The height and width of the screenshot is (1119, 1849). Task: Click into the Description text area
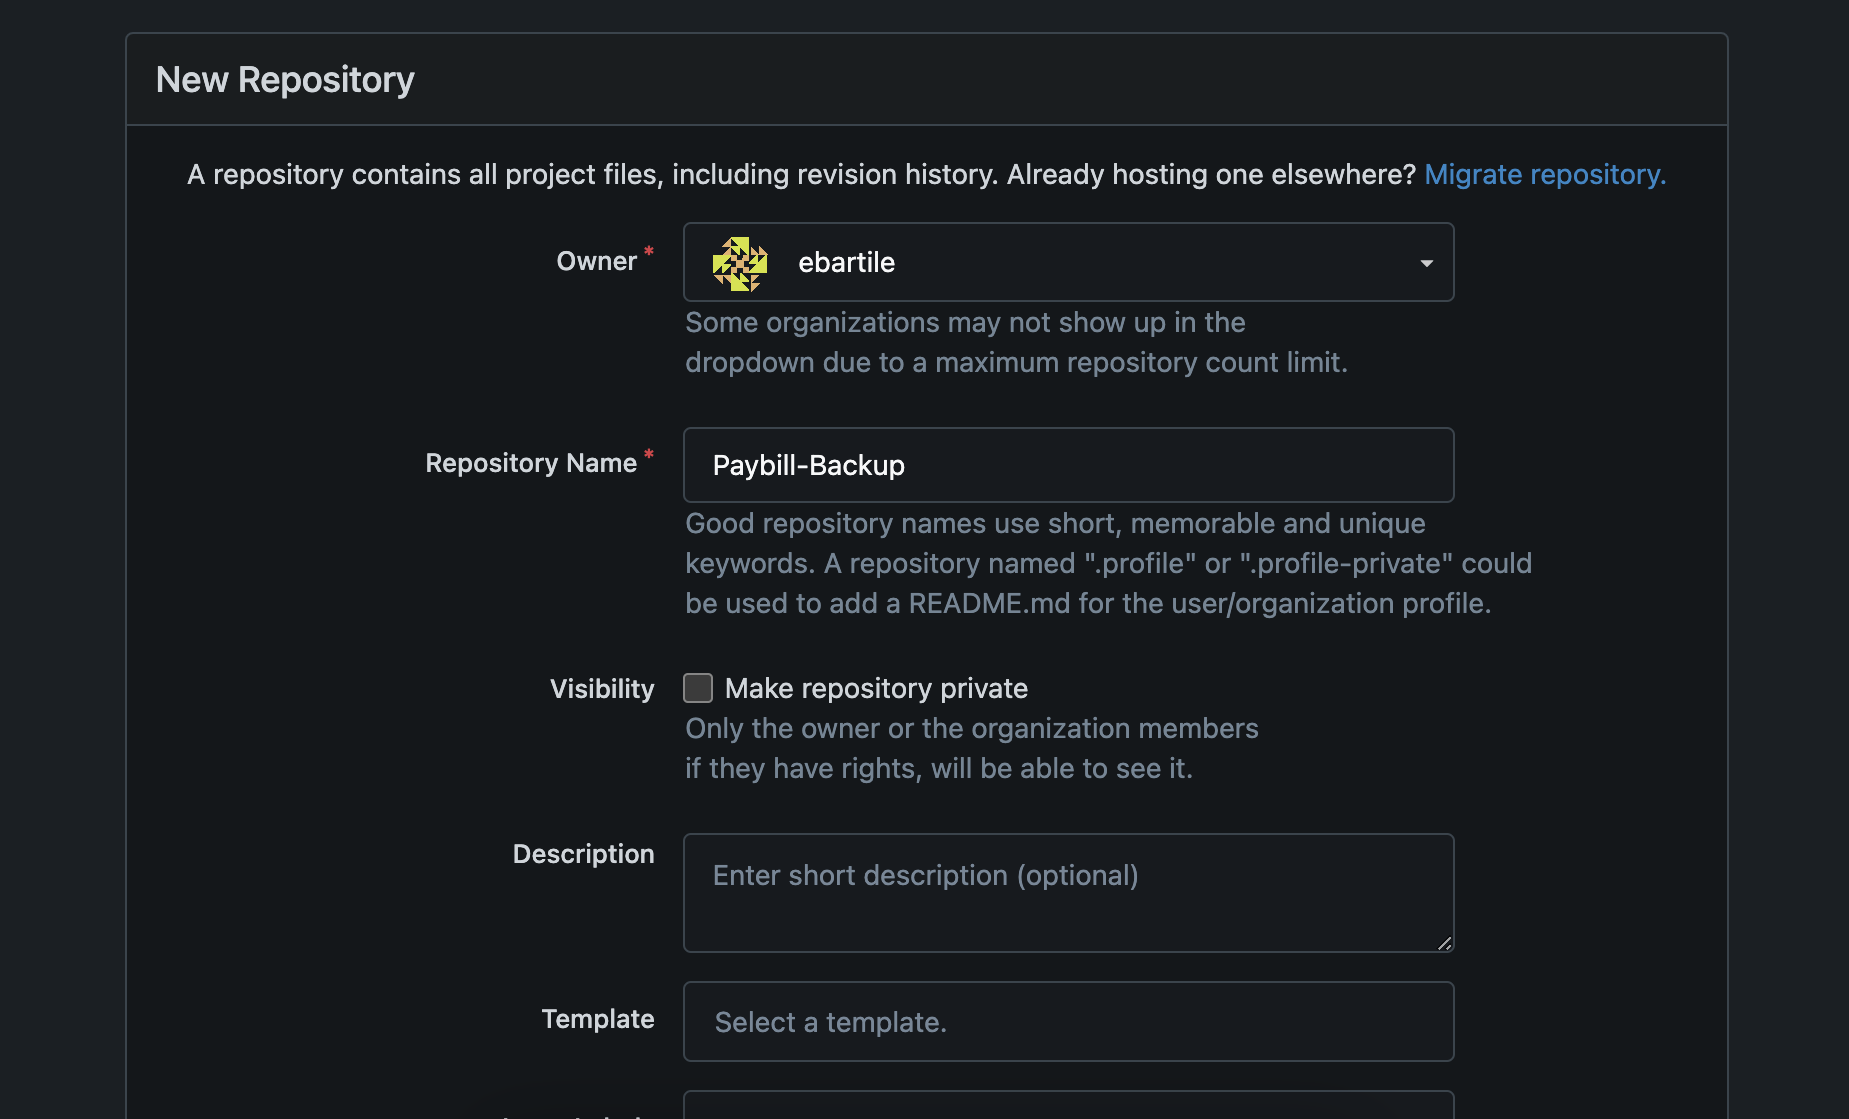tap(1068, 892)
